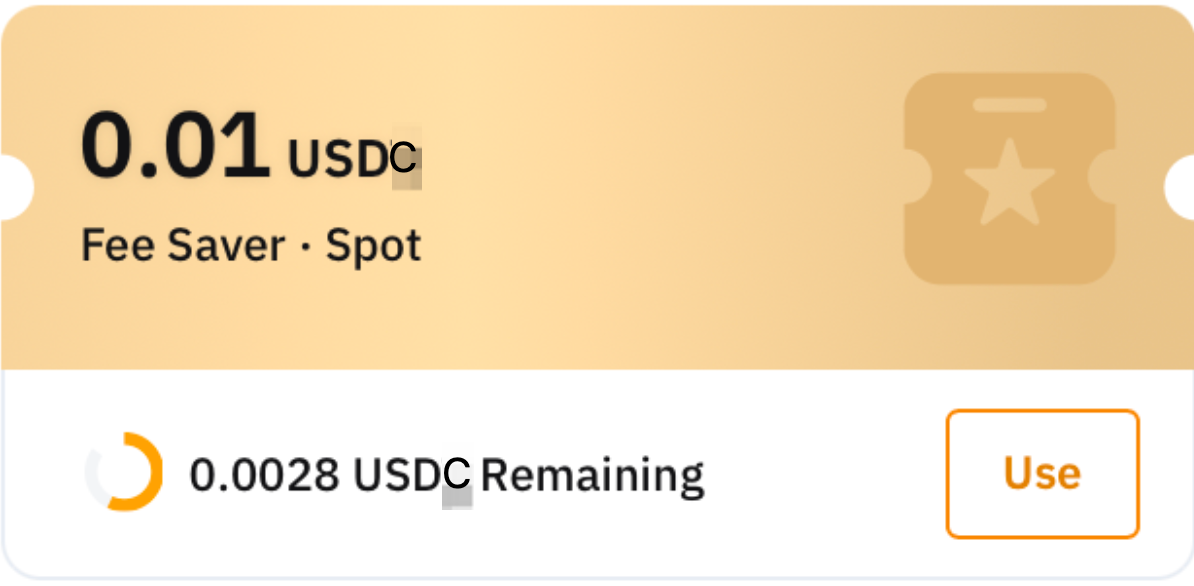Viewport: 1194px width, 586px height.
Task: Click the 0.01 voucher amount
Action: click(175, 146)
